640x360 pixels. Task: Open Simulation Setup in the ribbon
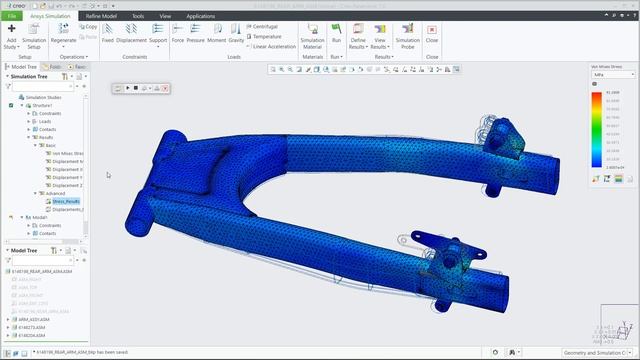point(34,37)
